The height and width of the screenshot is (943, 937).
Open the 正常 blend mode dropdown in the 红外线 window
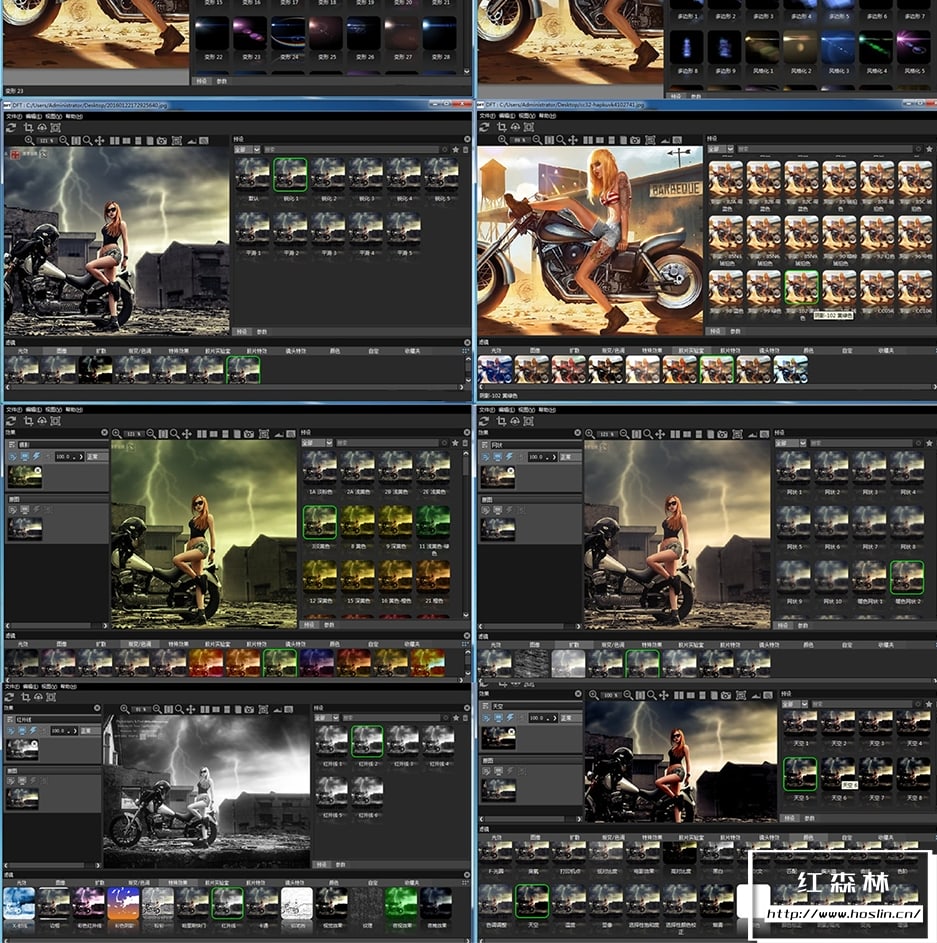pyautogui.click(x=90, y=731)
